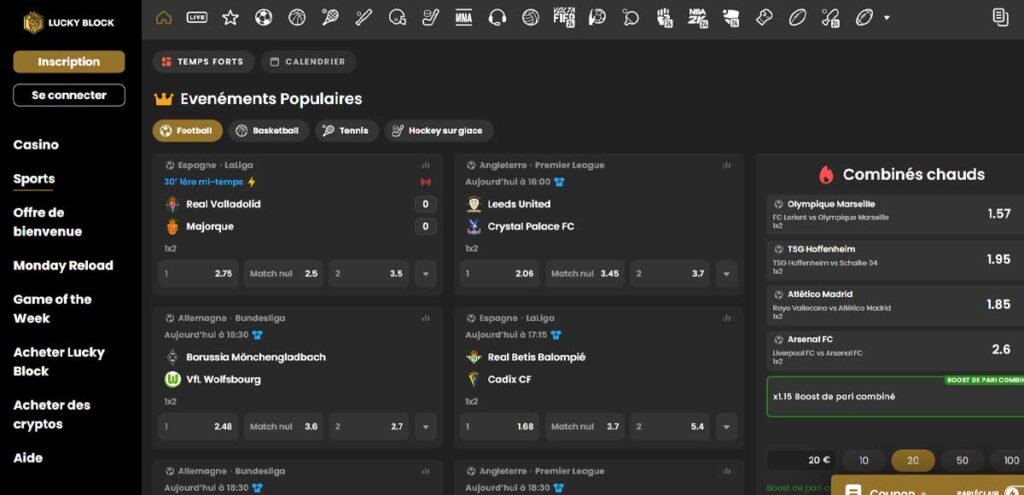Open stats icon for Real Betis Balompié match
This screenshot has height=495, width=1024.
[x=727, y=318]
